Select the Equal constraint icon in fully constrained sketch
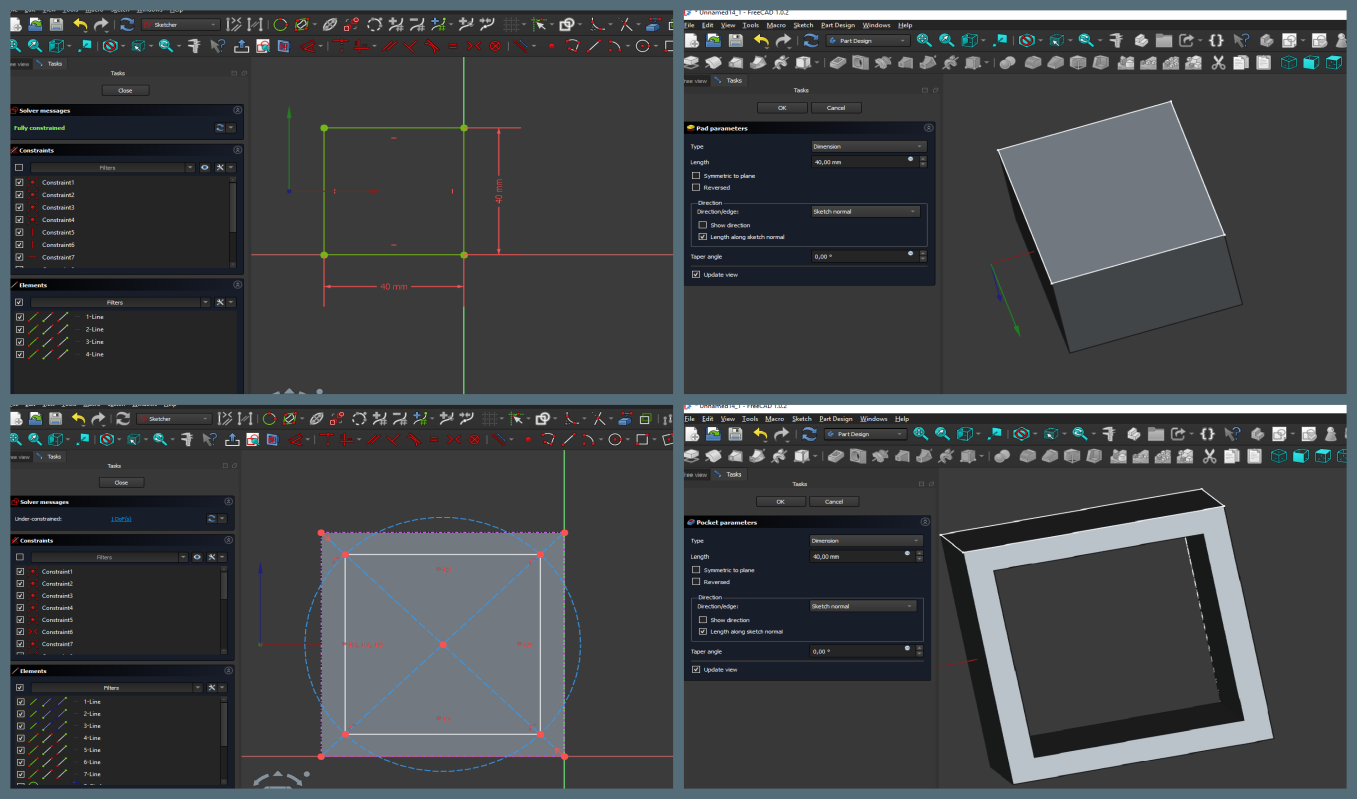Viewport: 1357px width, 799px height. coord(454,46)
